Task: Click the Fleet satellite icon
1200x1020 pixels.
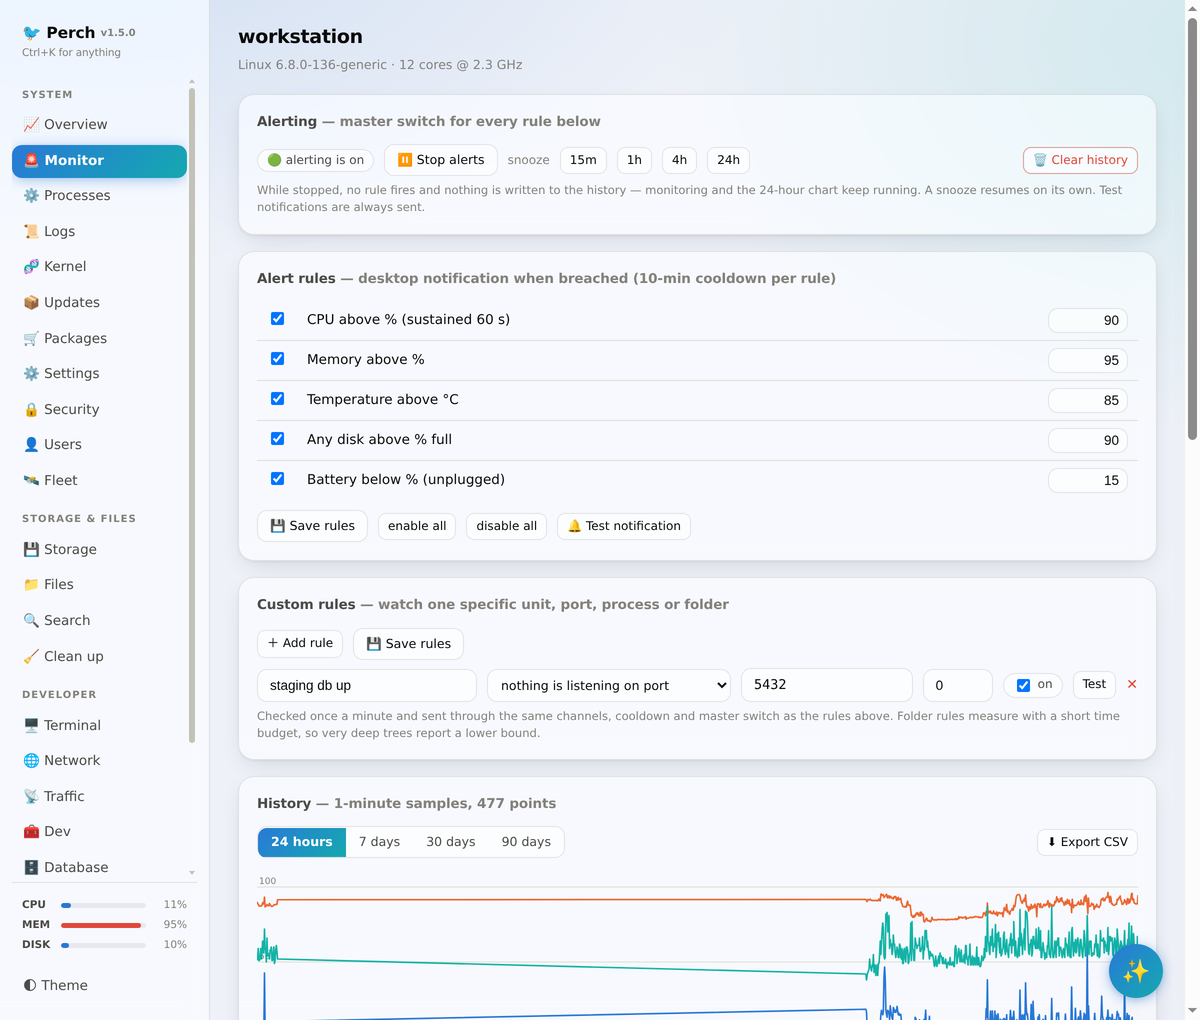Action: pos(31,480)
